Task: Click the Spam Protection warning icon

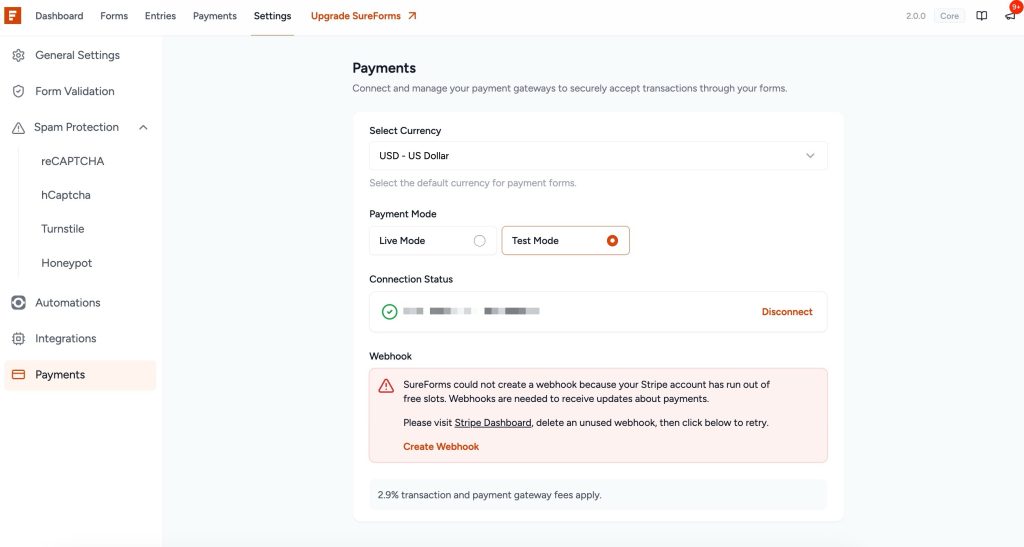Action: point(18,128)
